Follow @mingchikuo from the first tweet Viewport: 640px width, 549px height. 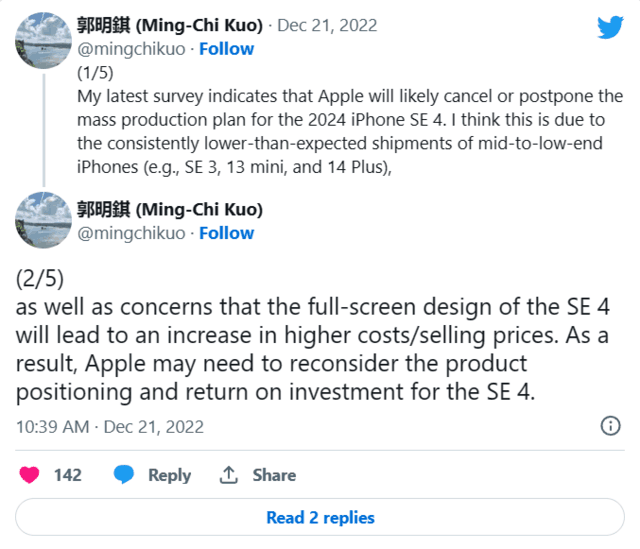(x=226, y=49)
